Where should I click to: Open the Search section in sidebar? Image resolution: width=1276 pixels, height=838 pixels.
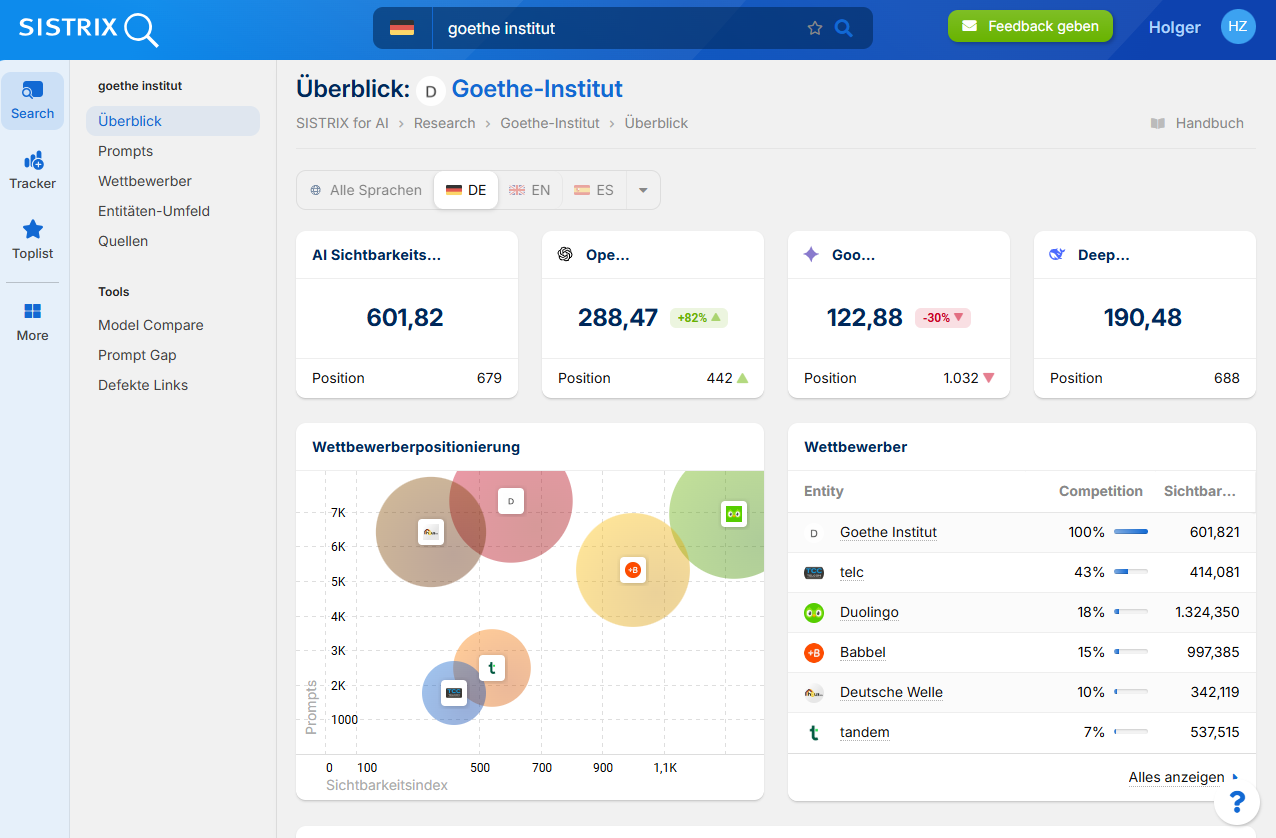pyautogui.click(x=32, y=101)
